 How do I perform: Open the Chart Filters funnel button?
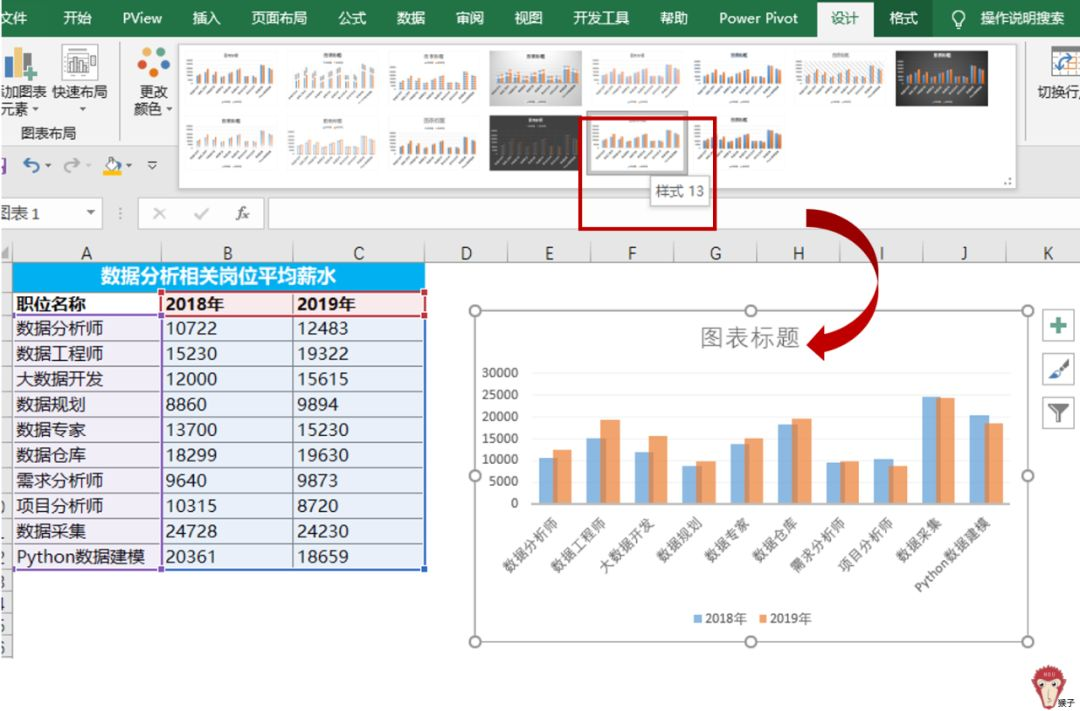click(x=1058, y=412)
